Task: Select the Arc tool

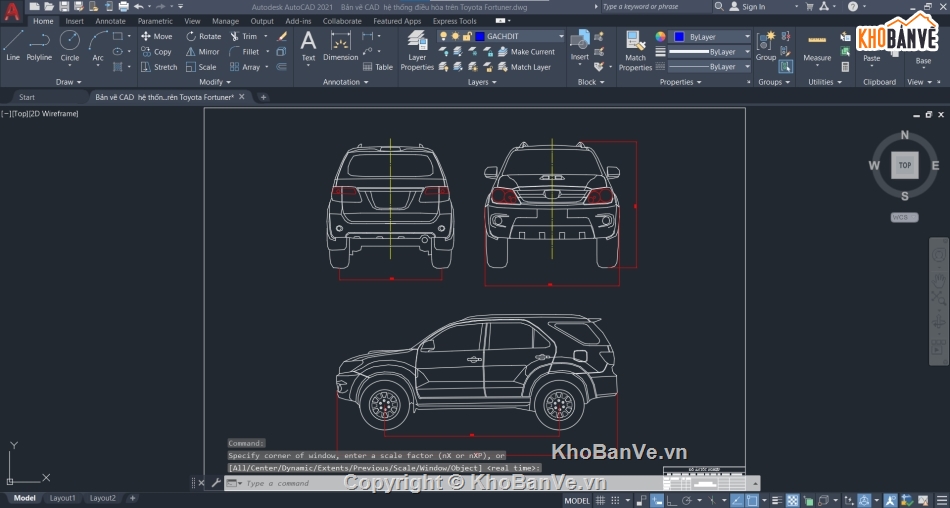Action: 98,46
